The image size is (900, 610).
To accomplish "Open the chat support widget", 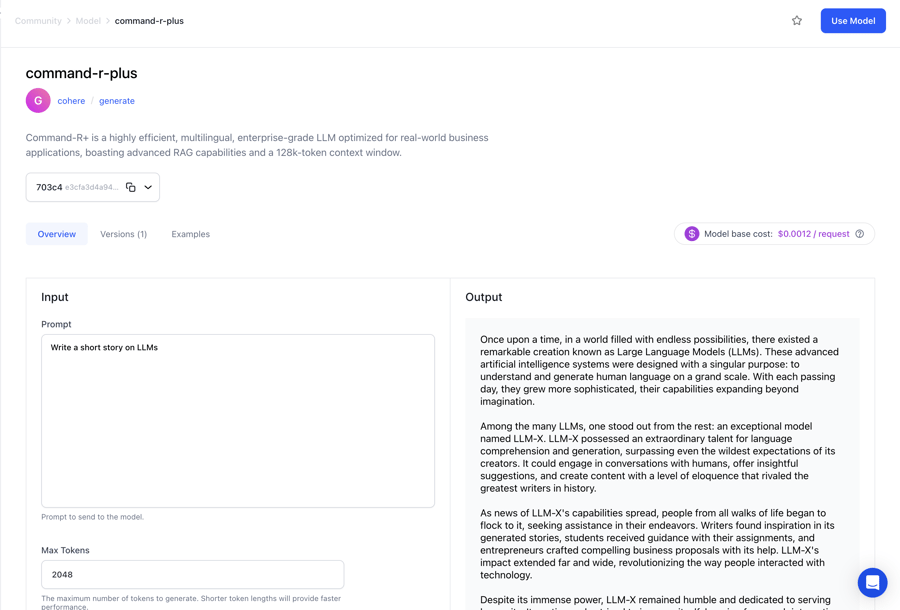I will tap(872, 582).
